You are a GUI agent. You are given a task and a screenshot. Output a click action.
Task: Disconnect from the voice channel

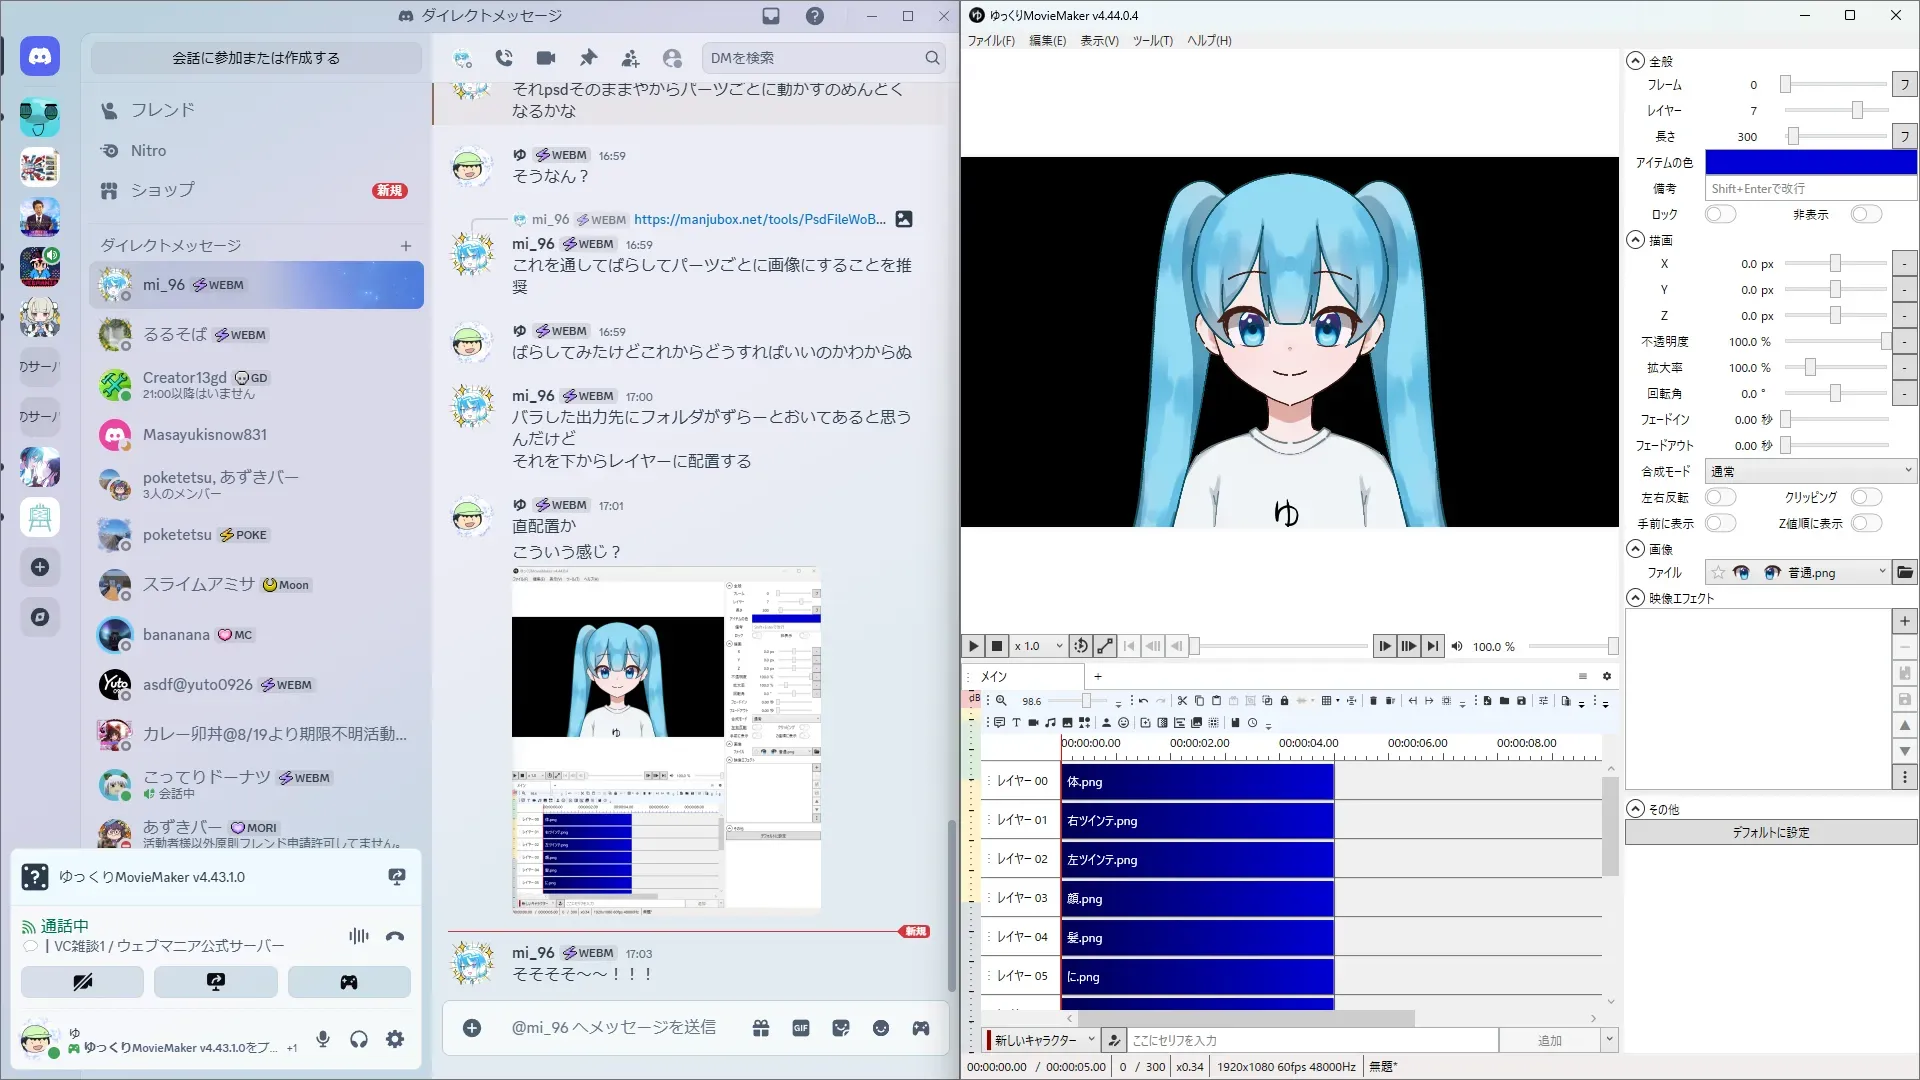pyautogui.click(x=395, y=936)
